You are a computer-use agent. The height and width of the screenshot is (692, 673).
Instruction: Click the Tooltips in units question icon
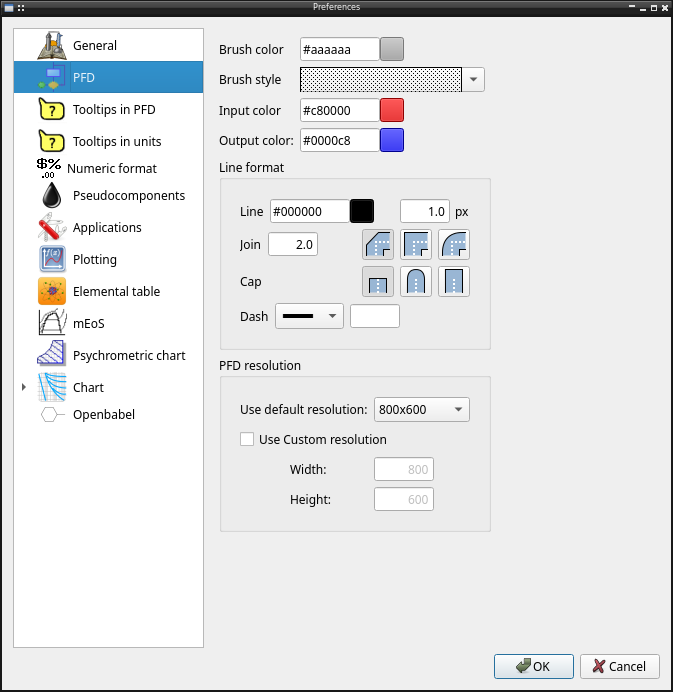tap(52, 141)
